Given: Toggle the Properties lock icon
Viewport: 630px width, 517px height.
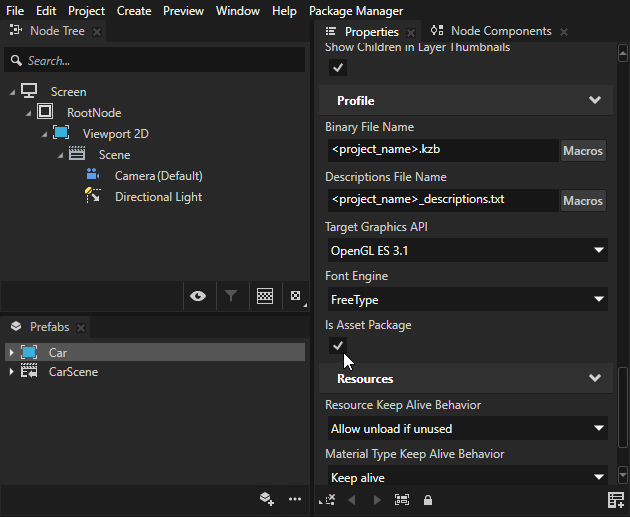Looking at the screenshot, I should coord(428,500).
